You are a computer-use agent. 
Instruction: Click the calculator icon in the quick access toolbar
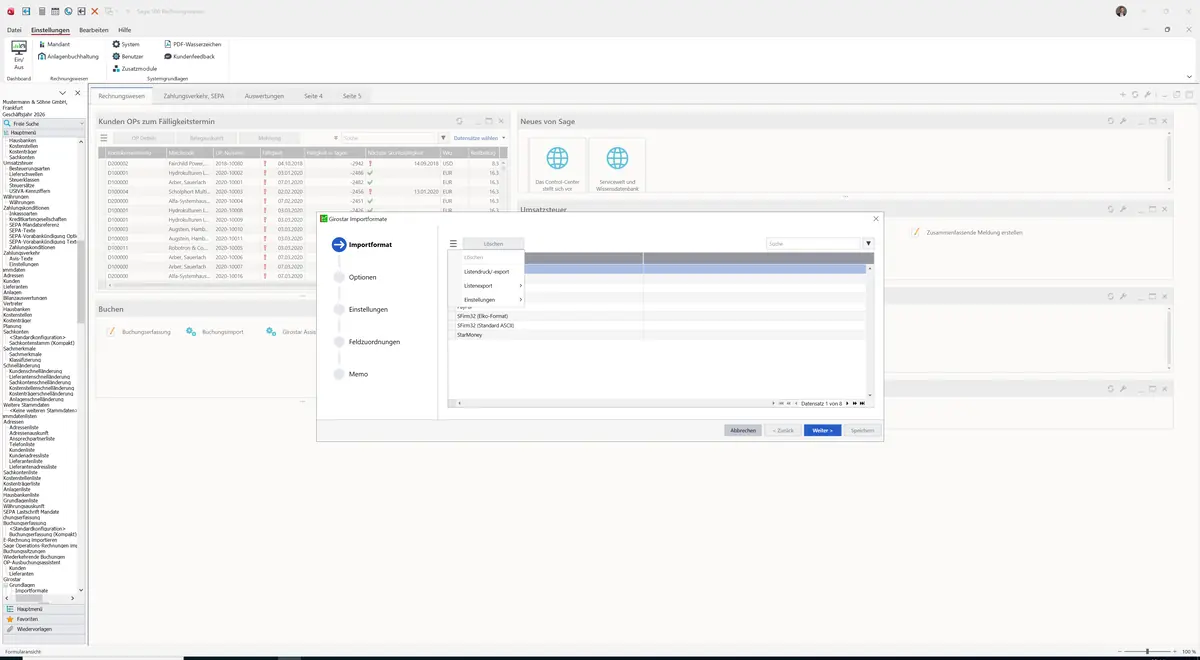click(41, 11)
